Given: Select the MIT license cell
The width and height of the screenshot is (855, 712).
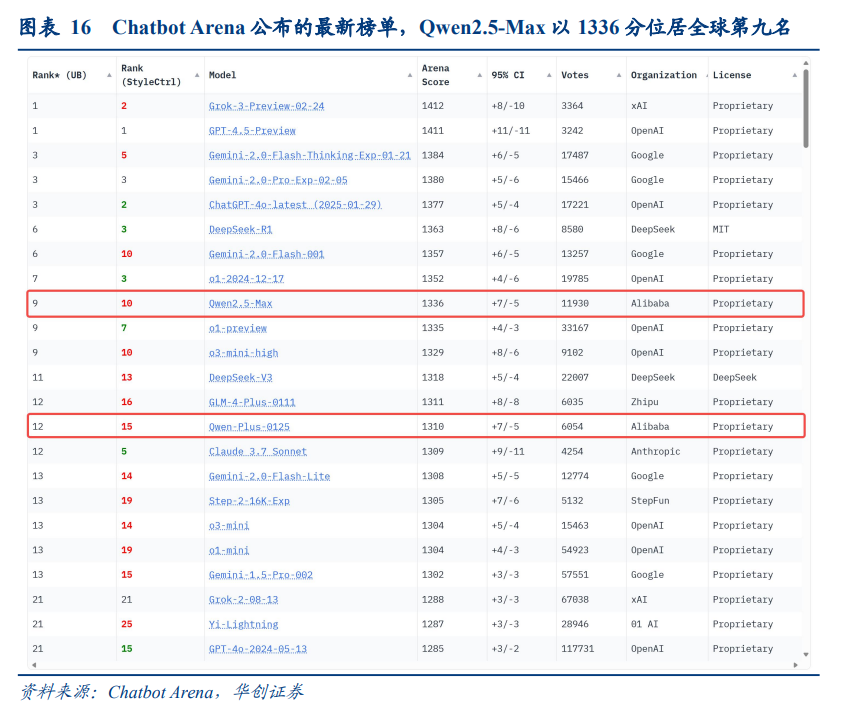Looking at the screenshot, I should tap(720, 230).
